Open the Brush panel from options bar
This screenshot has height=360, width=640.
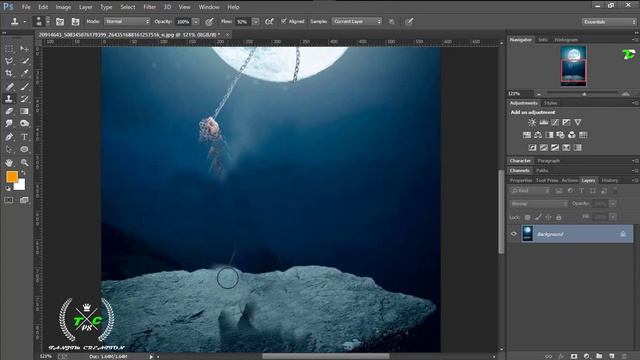(x=60, y=22)
